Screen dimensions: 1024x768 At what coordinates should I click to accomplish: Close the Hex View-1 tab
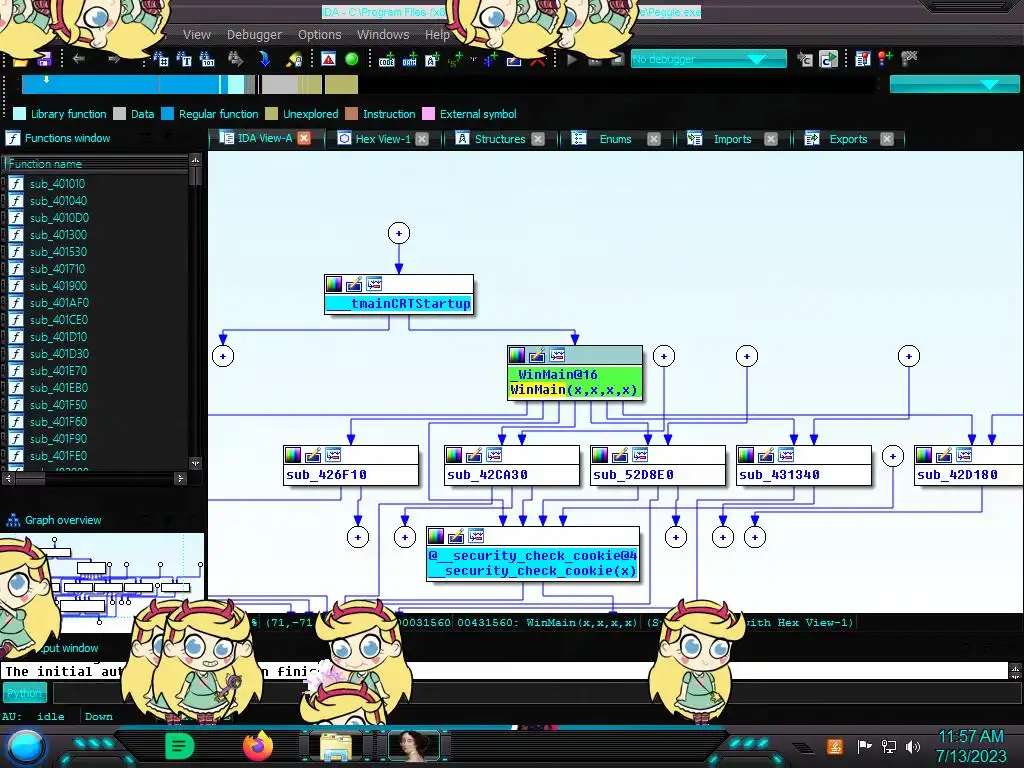pyautogui.click(x=422, y=139)
